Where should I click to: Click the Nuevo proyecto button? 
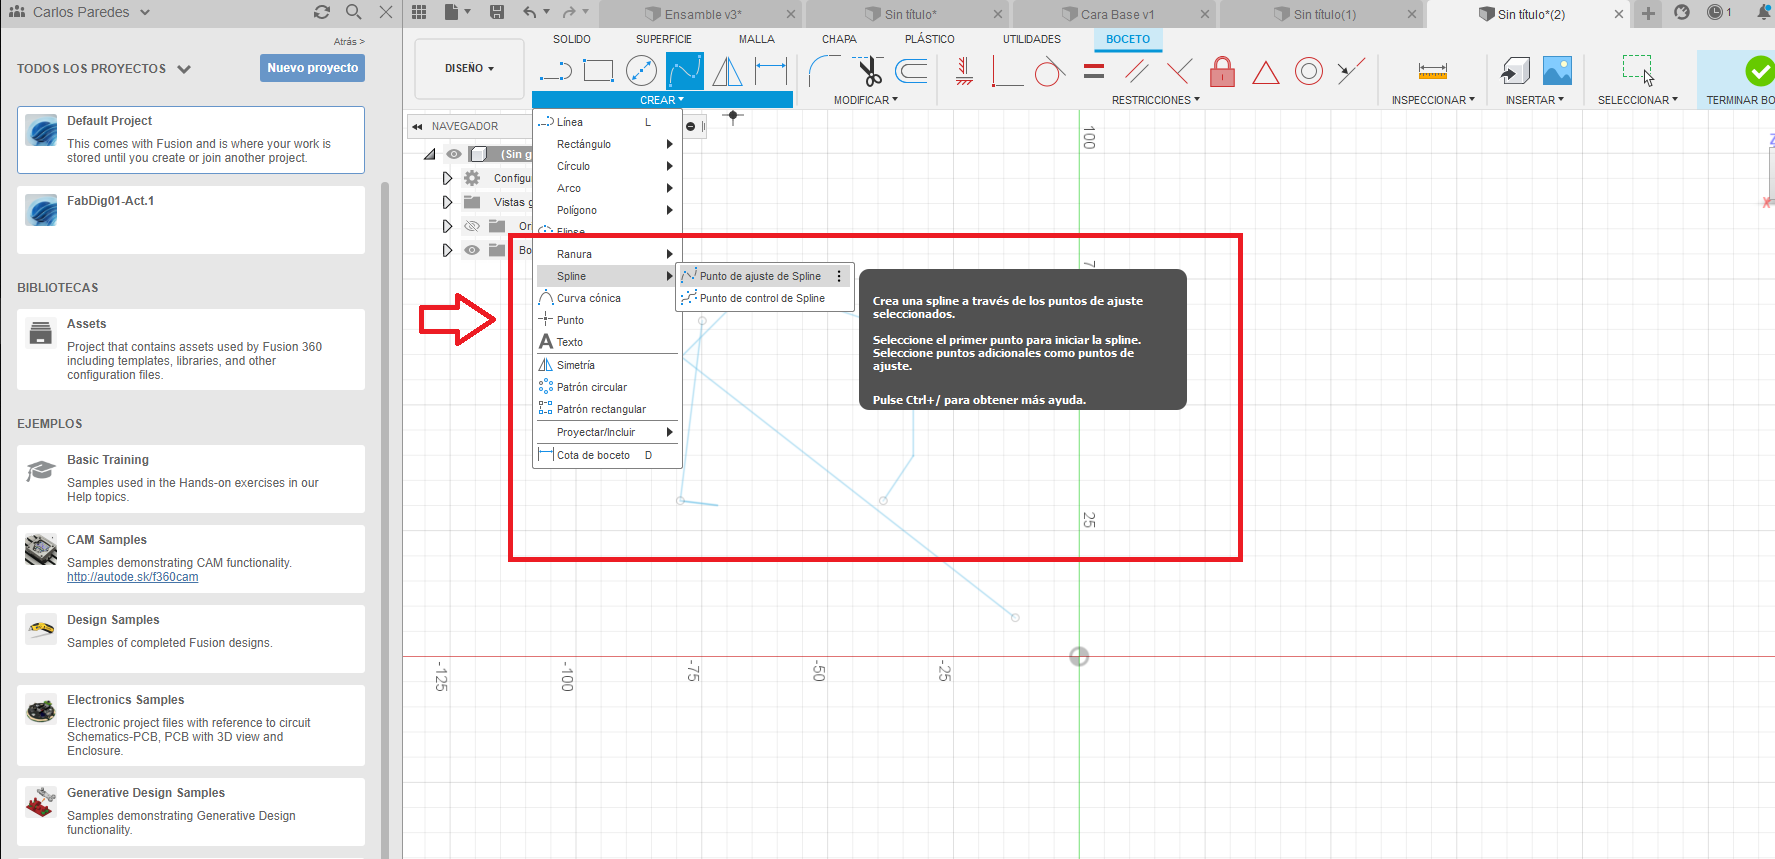[x=312, y=68]
